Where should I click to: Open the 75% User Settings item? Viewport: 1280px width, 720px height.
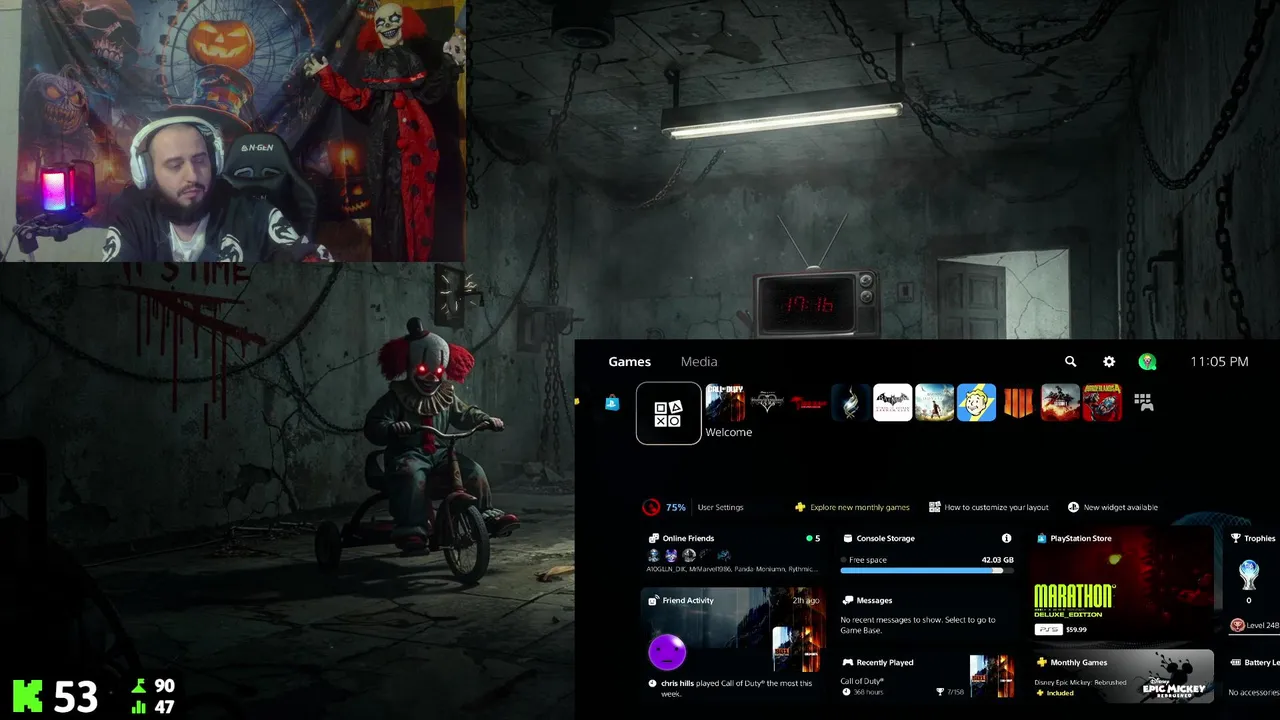coord(693,507)
